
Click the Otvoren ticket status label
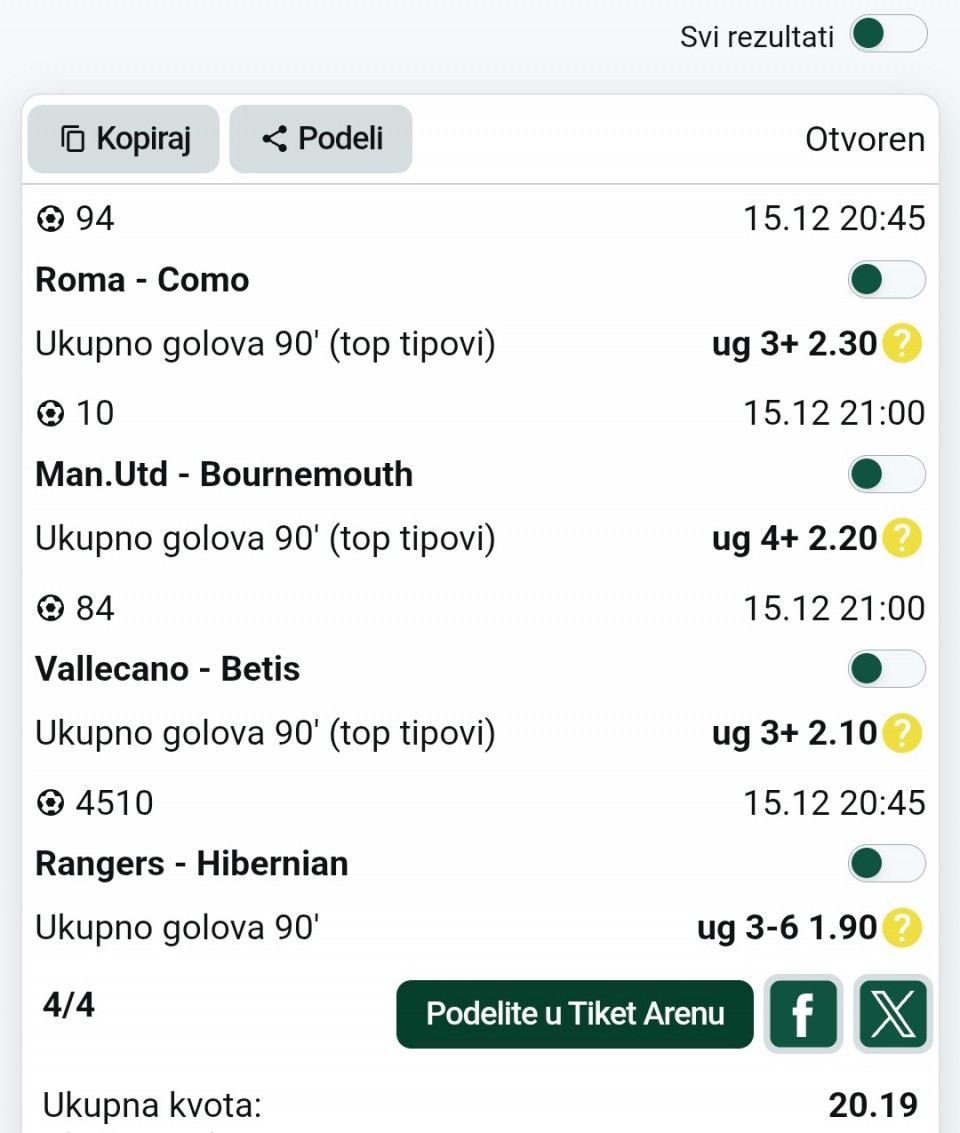pos(865,140)
